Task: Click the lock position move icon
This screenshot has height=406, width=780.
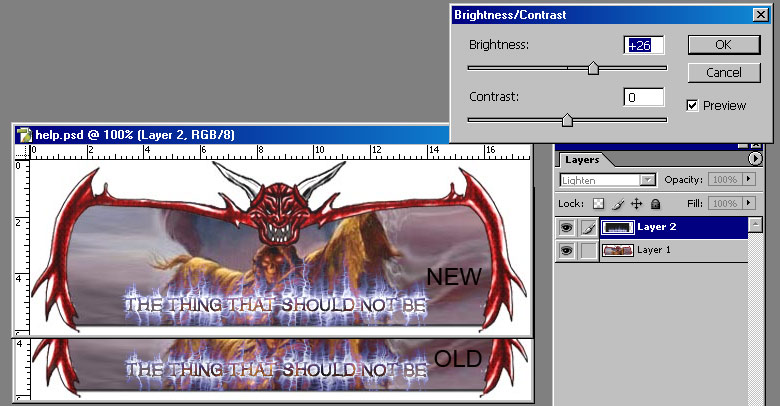Action: click(637, 204)
